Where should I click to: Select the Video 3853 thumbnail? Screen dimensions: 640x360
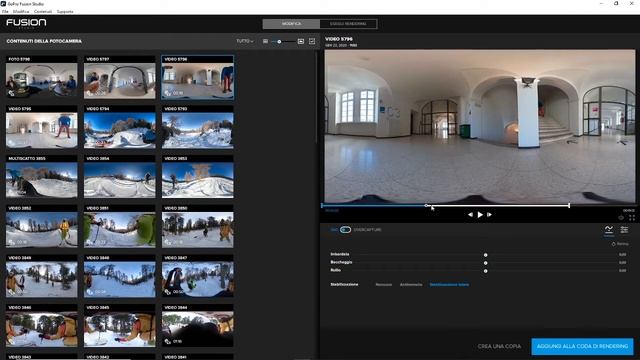(198, 177)
